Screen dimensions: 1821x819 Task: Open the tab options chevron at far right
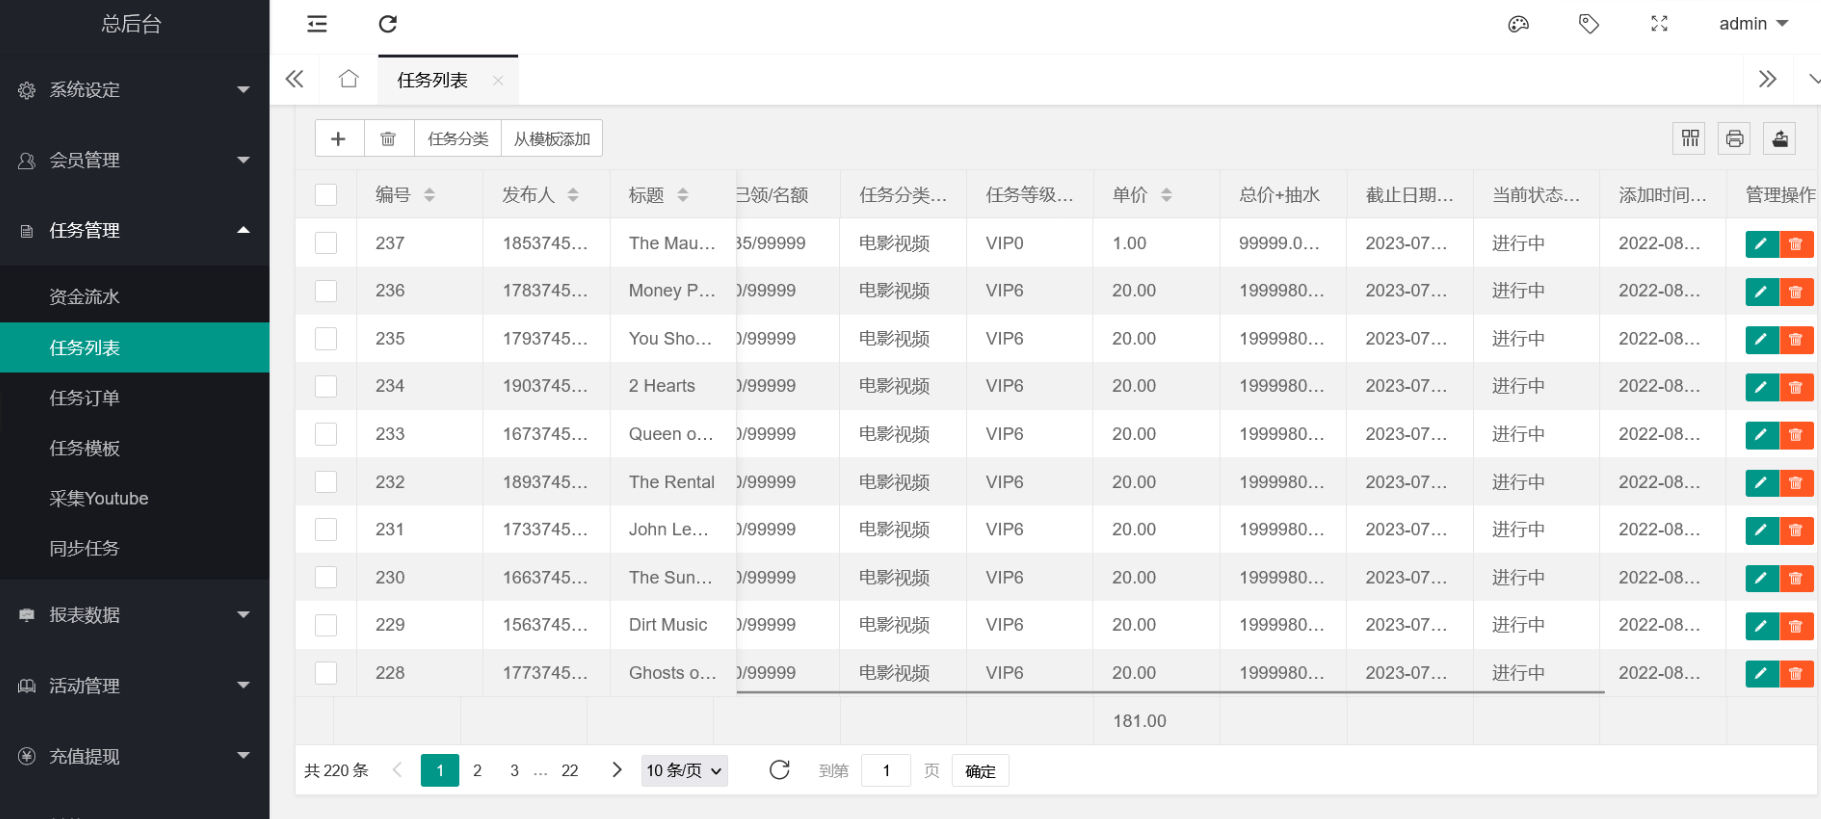[1812, 79]
